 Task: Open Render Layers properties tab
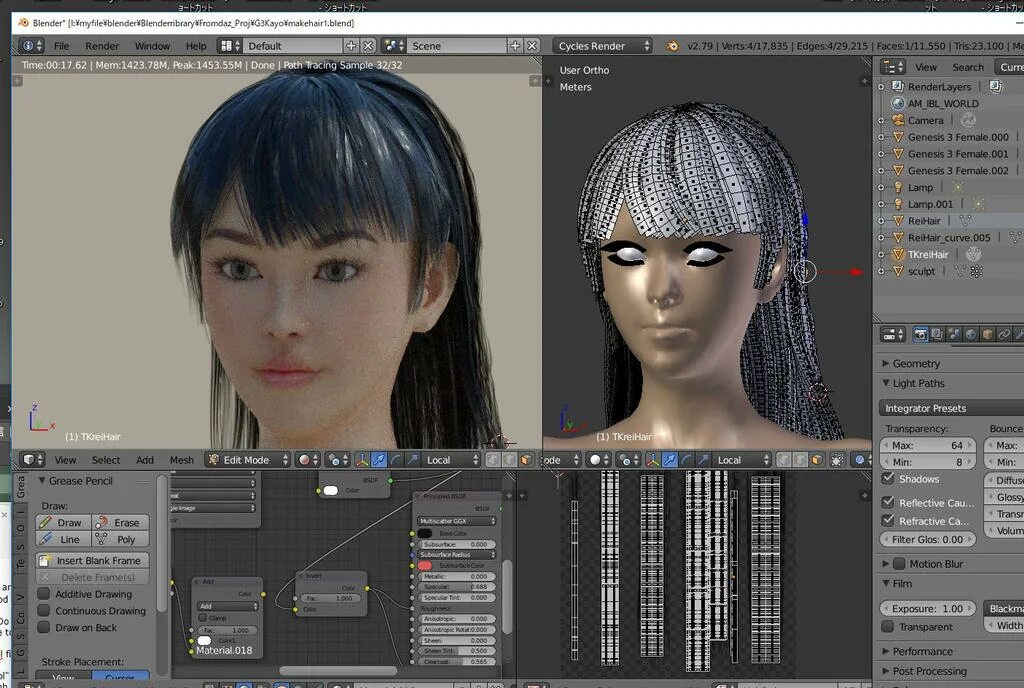(x=937, y=334)
